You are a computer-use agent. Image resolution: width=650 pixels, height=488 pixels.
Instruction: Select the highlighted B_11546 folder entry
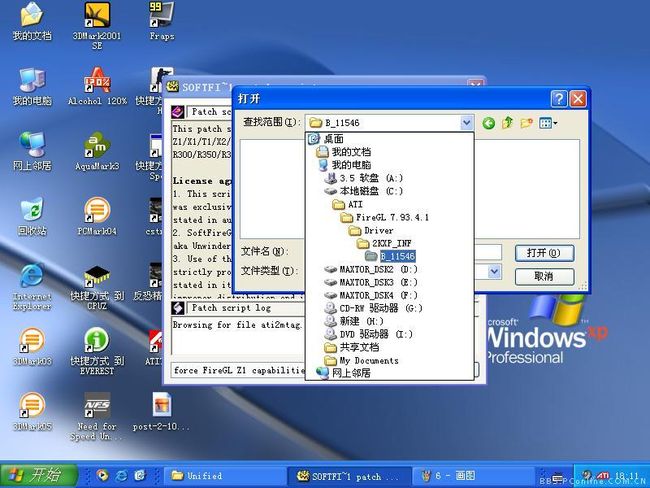click(x=390, y=256)
